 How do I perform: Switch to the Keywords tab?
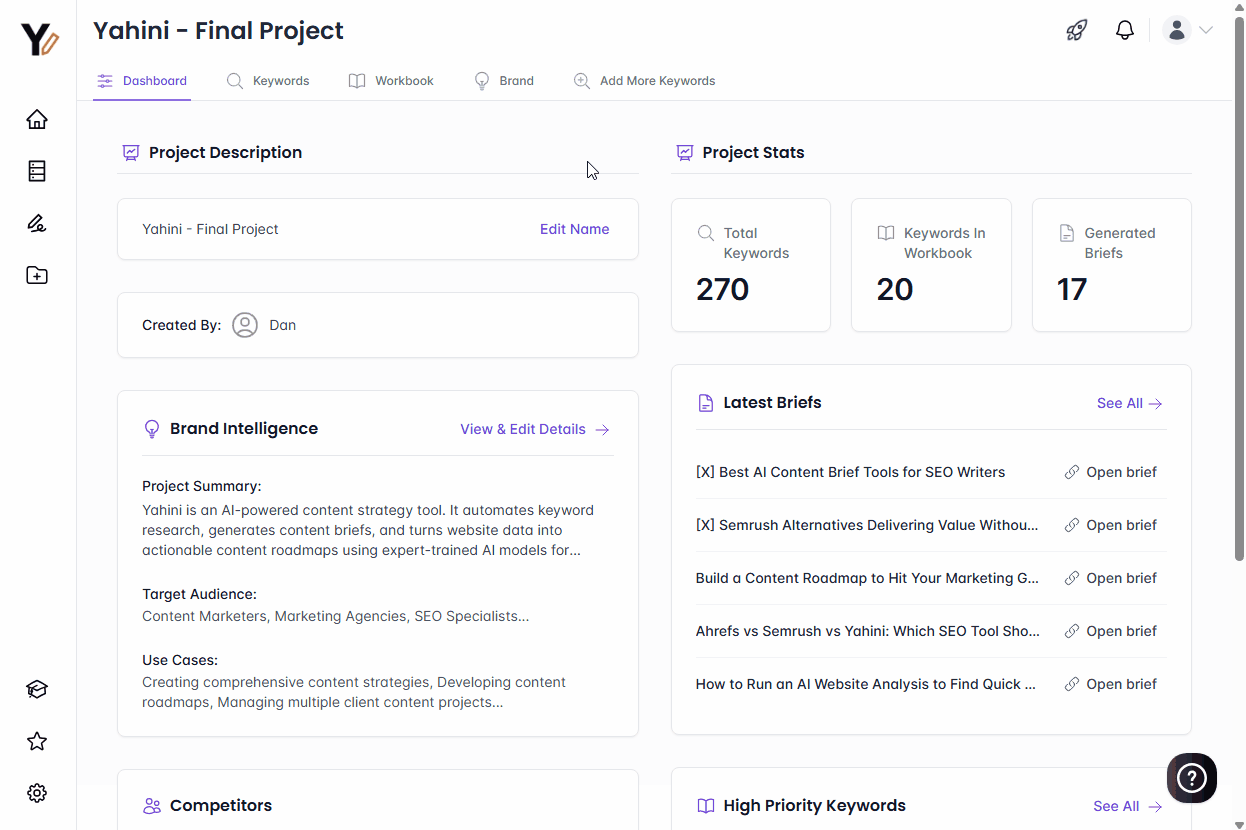[x=268, y=80]
